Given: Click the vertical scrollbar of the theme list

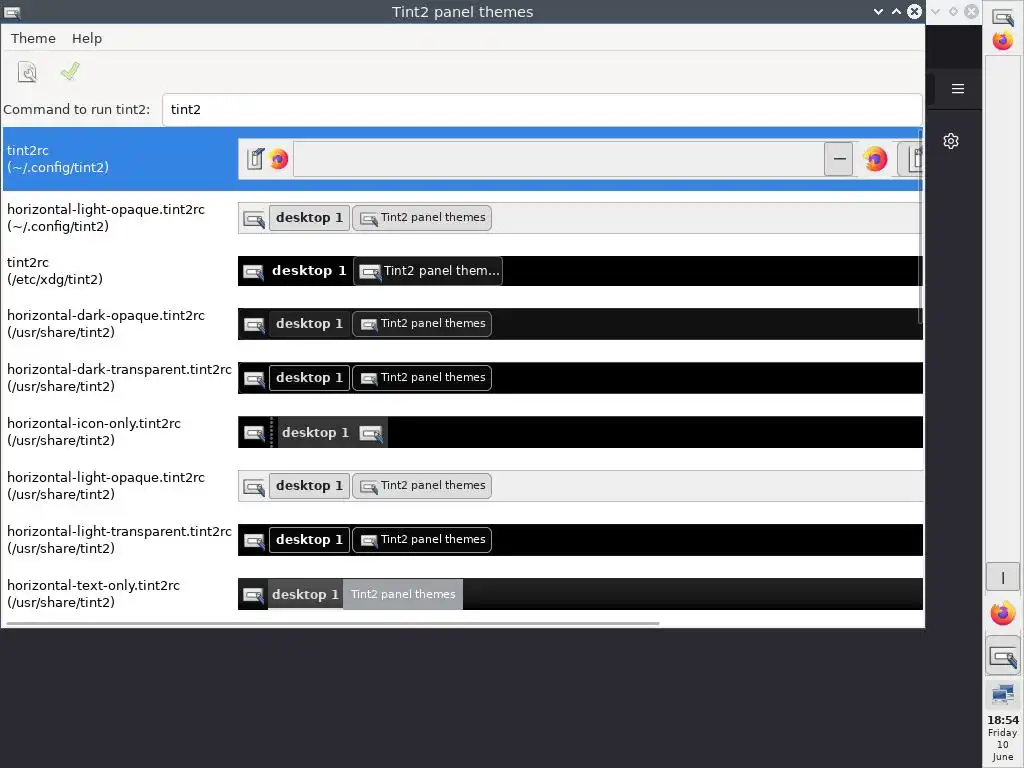Looking at the screenshot, I should (x=921, y=227).
